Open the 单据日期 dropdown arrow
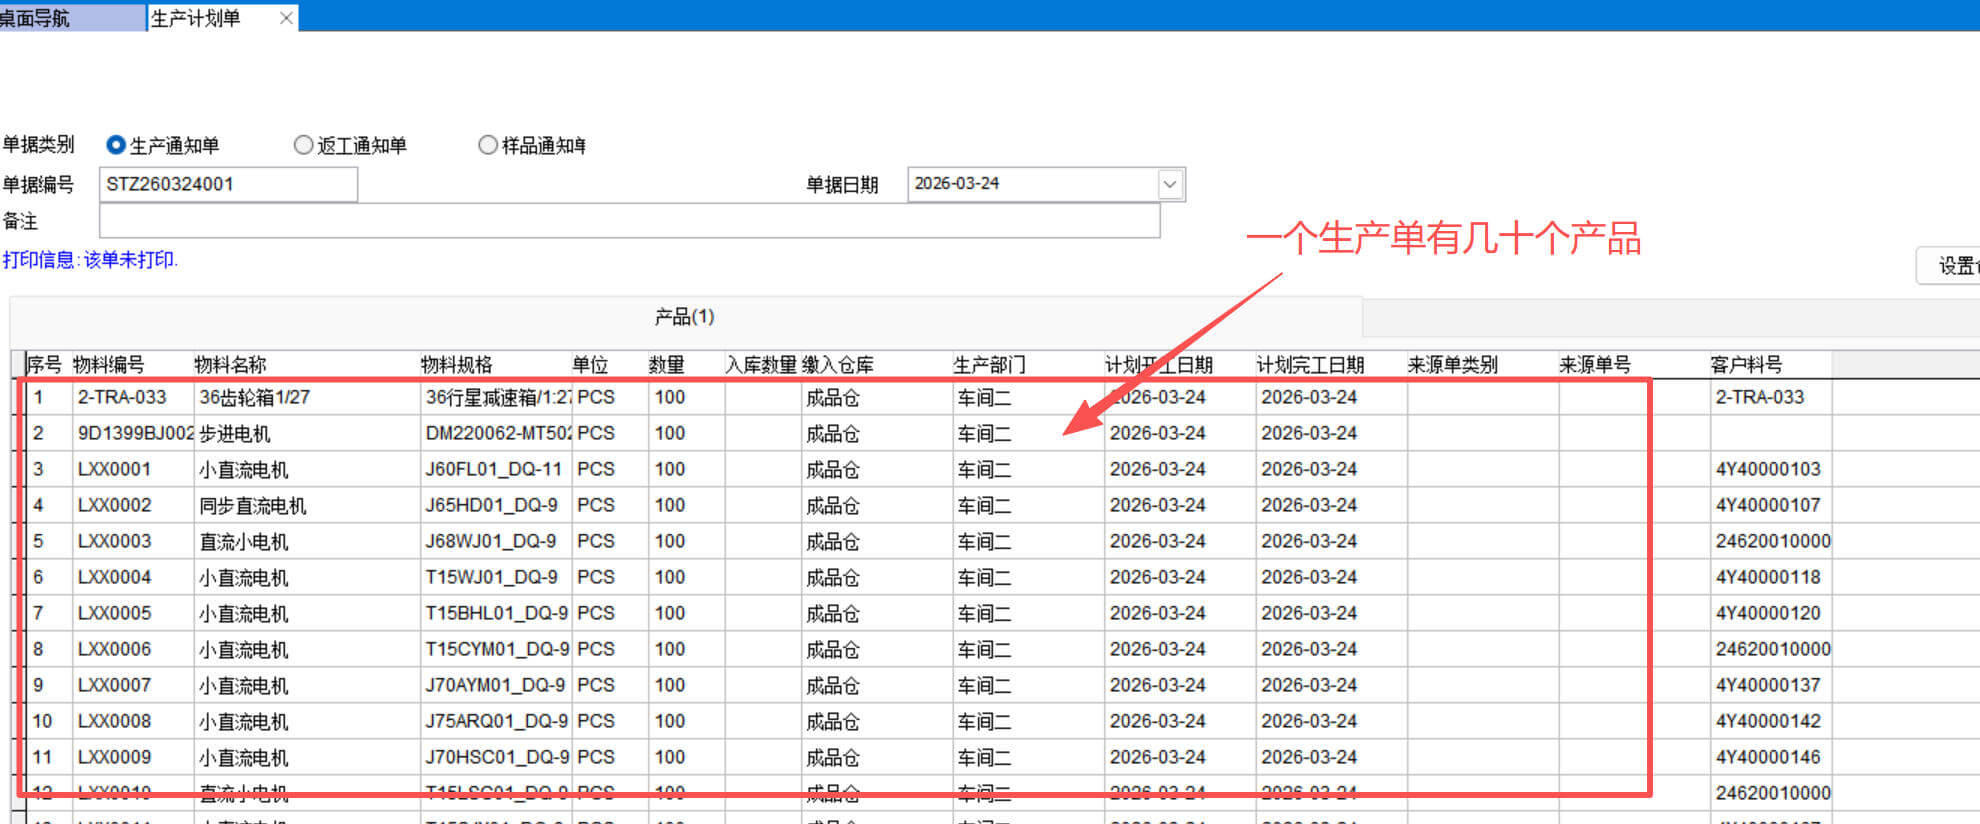The height and width of the screenshot is (824, 1980). (1170, 184)
